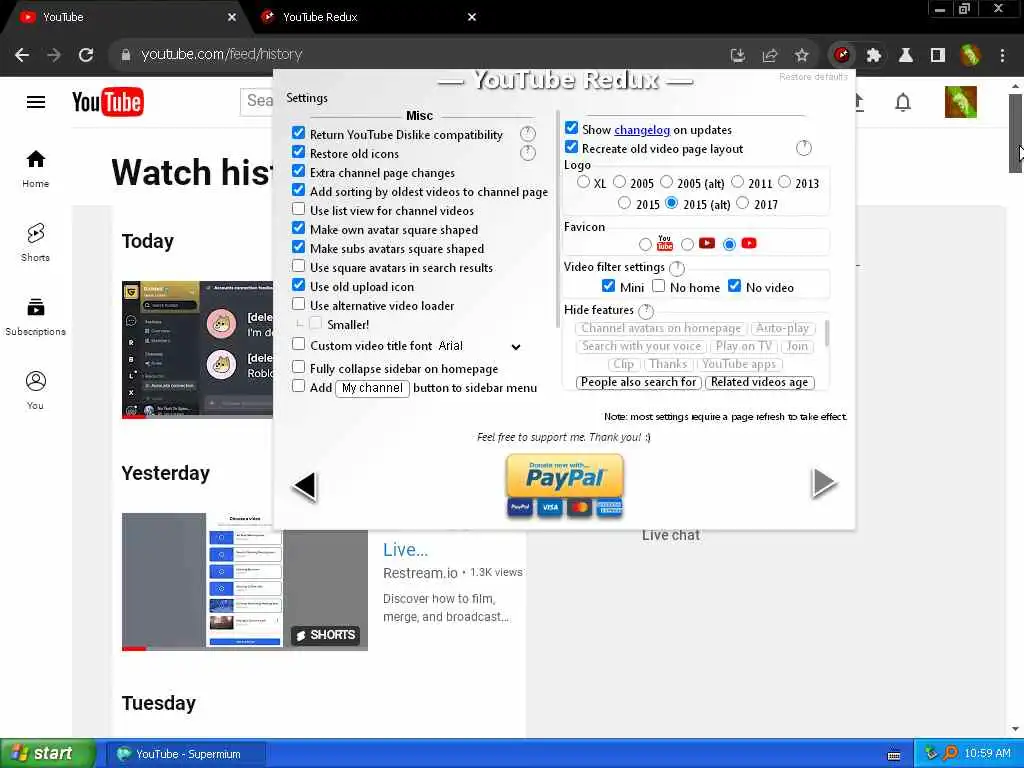Toggle the side panel icon
1024x768 pixels.
coord(938,55)
